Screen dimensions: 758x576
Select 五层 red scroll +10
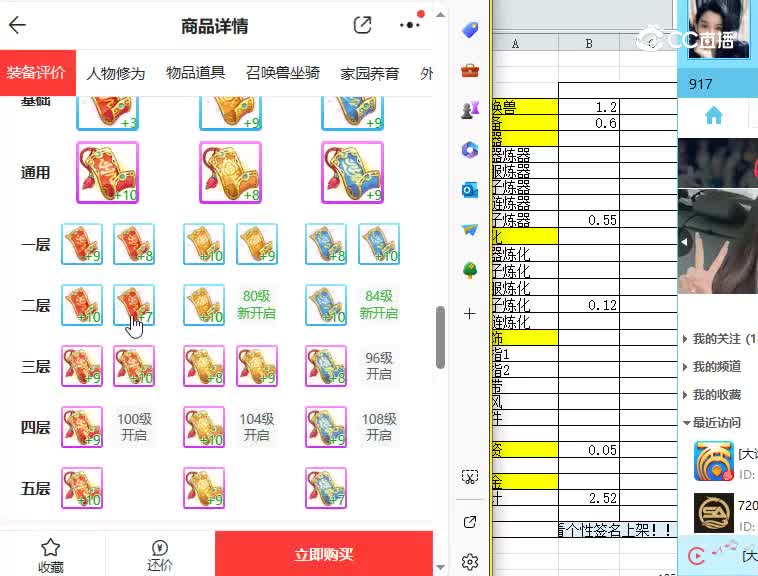[82, 488]
